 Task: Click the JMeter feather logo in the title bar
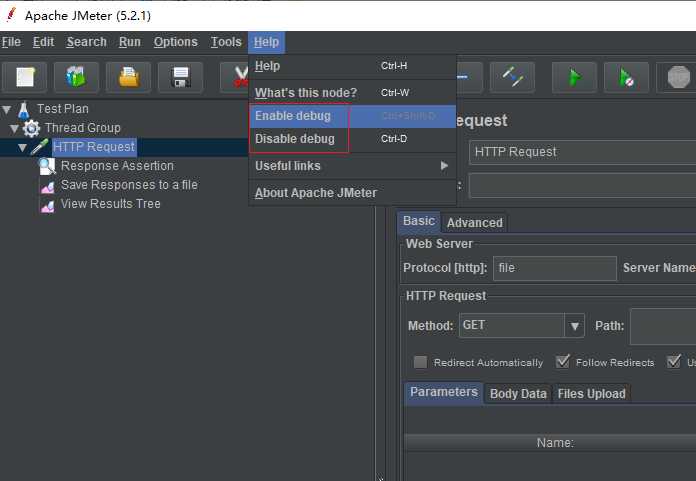11,15
